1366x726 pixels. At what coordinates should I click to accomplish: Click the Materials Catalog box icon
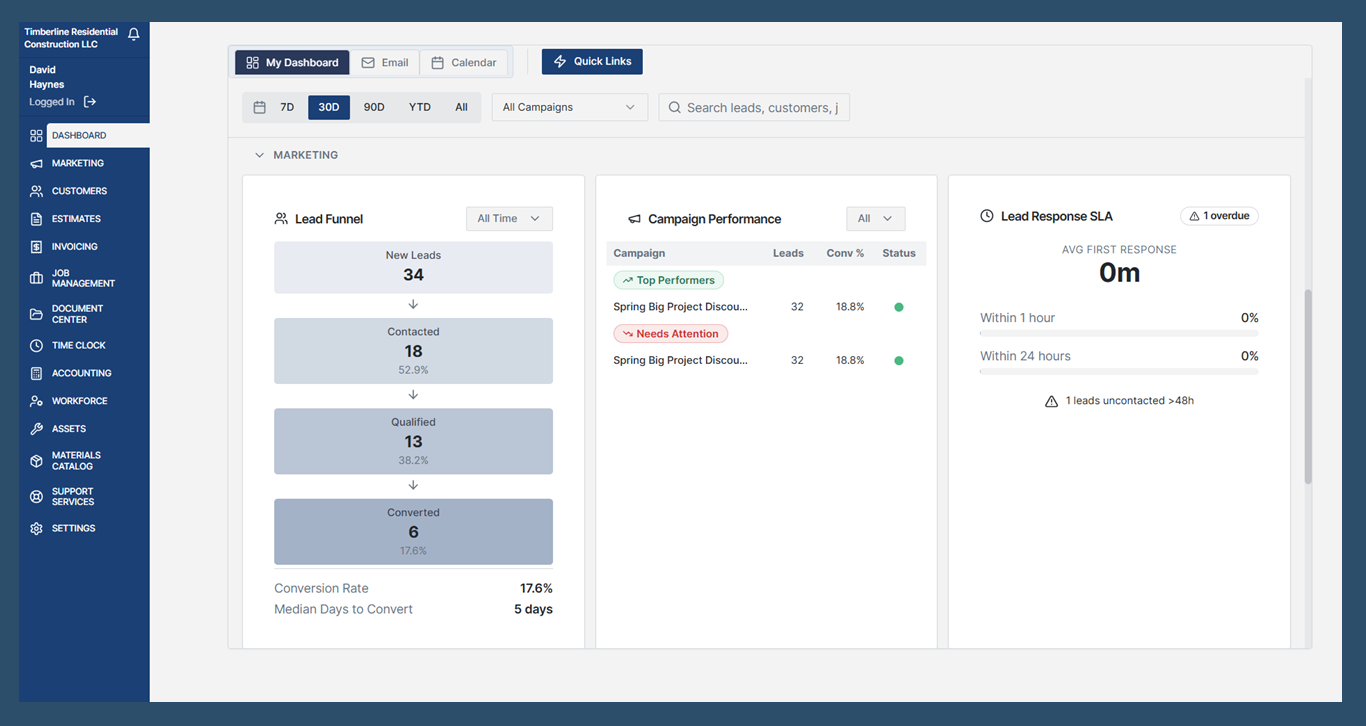tap(36, 461)
